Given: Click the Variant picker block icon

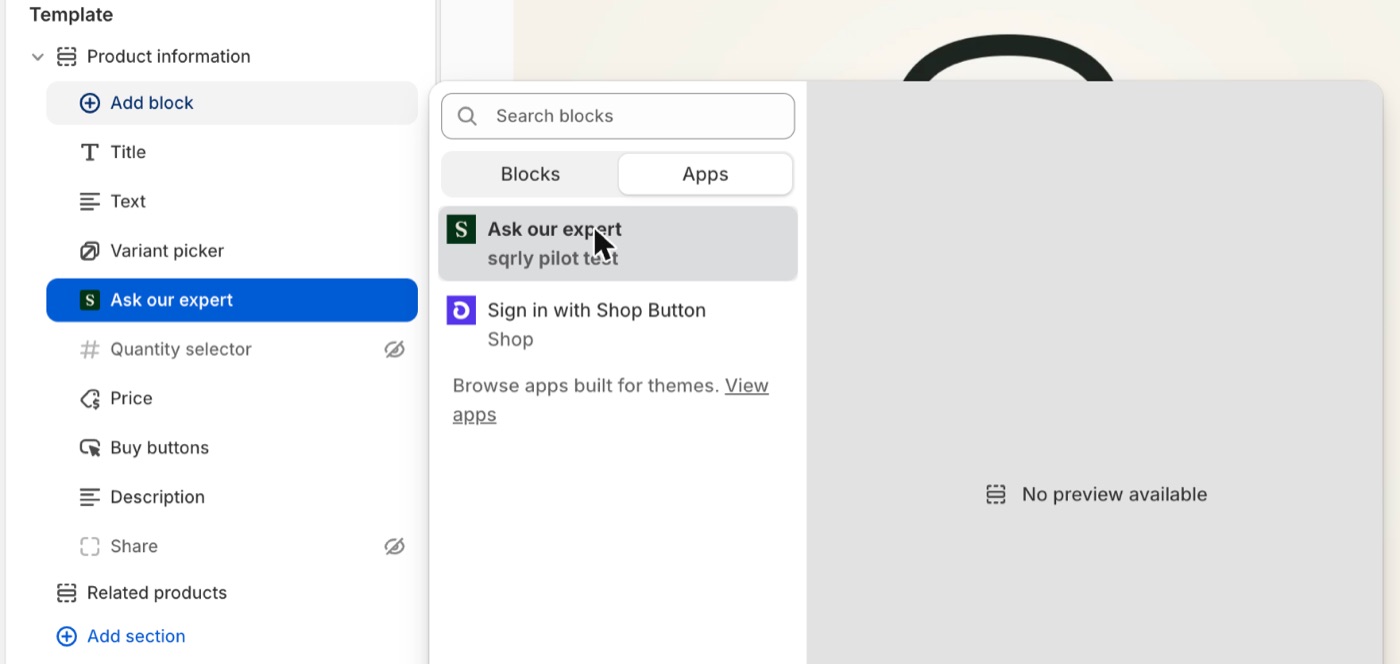Looking at the screenshot, I should click(90, 251).
